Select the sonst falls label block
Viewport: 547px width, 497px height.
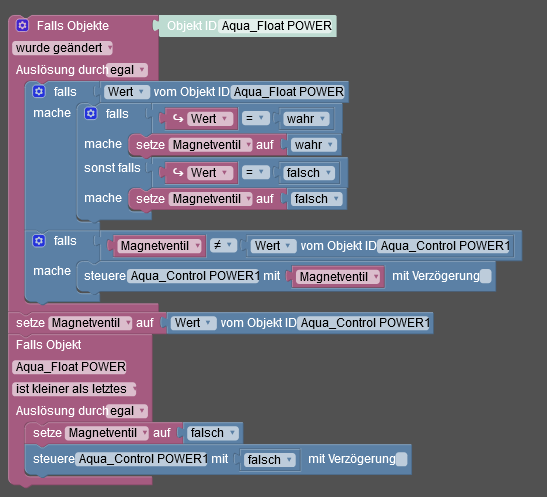(x=112, y=168)
